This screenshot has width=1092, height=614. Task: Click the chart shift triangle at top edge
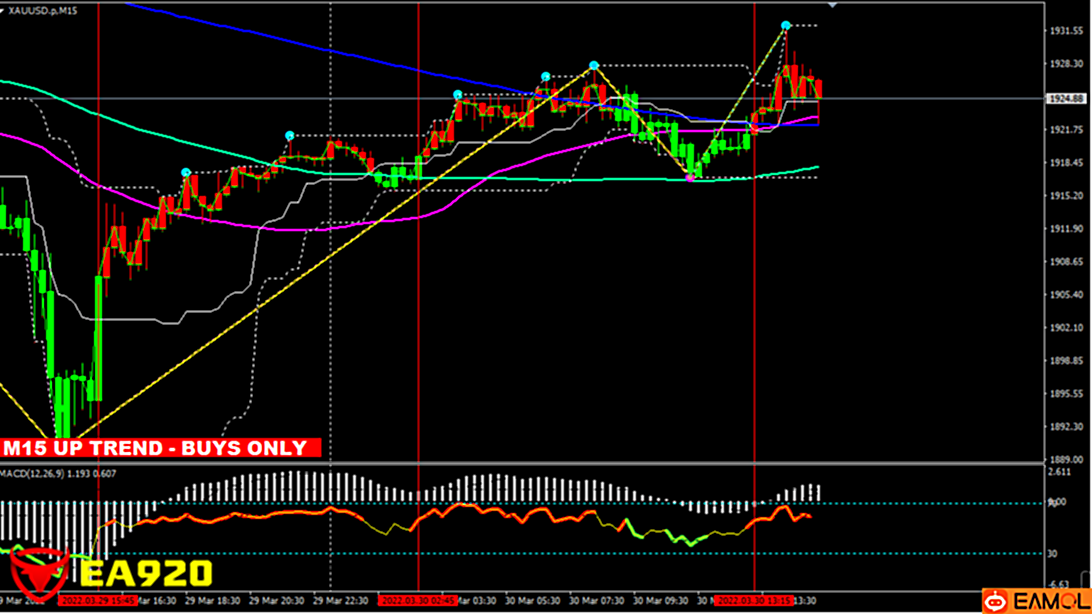pos(832,5)
